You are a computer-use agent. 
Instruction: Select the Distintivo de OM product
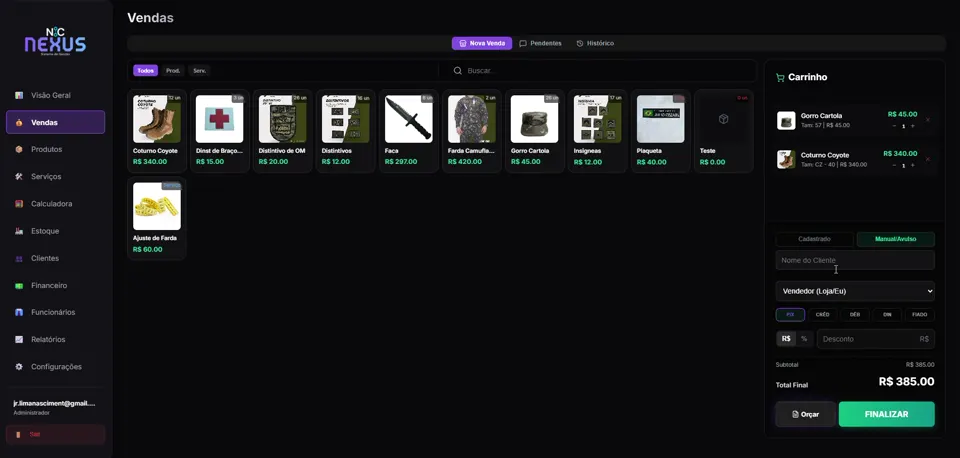click(282, 131)
